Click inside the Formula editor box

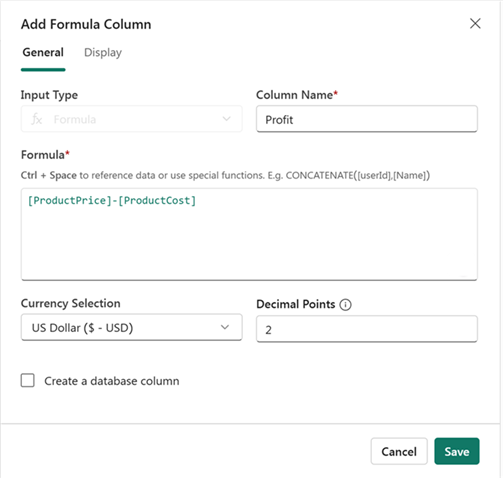click(x=249, y=234)
